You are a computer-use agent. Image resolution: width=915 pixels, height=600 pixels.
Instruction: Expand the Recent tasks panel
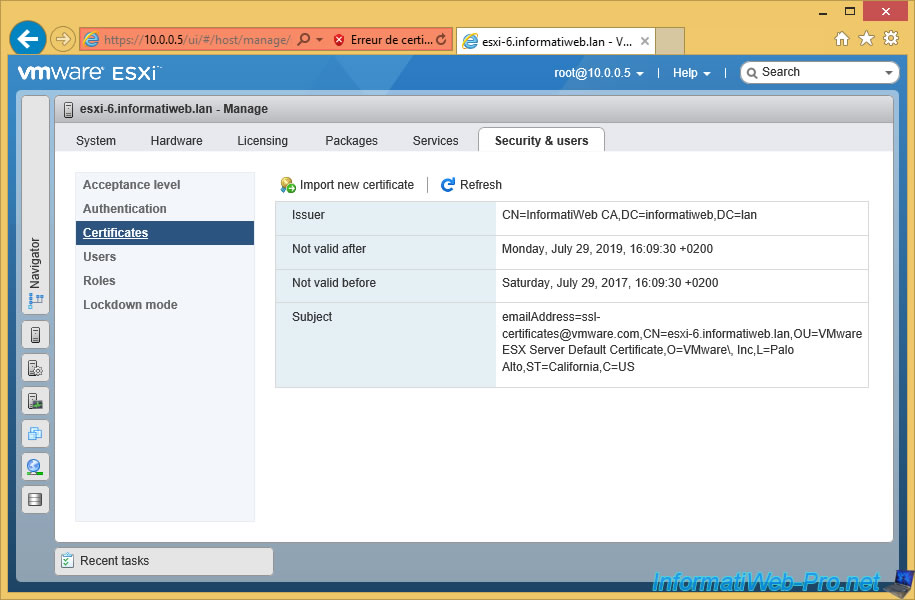point(164,561)
